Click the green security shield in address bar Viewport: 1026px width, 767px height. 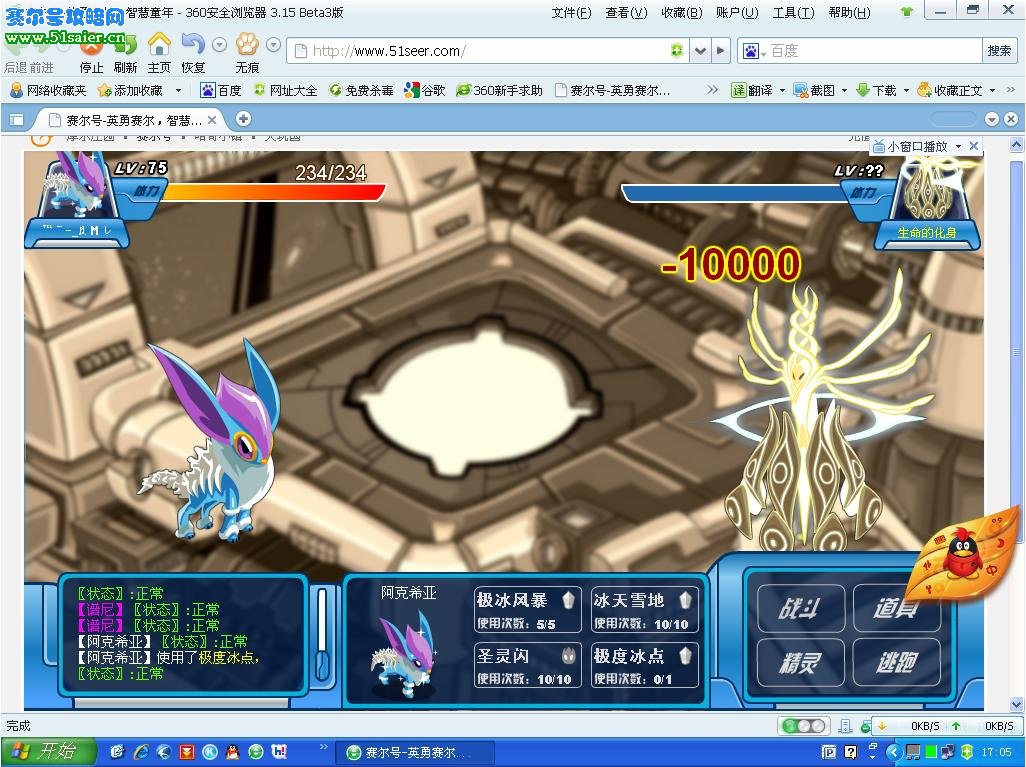677,50
